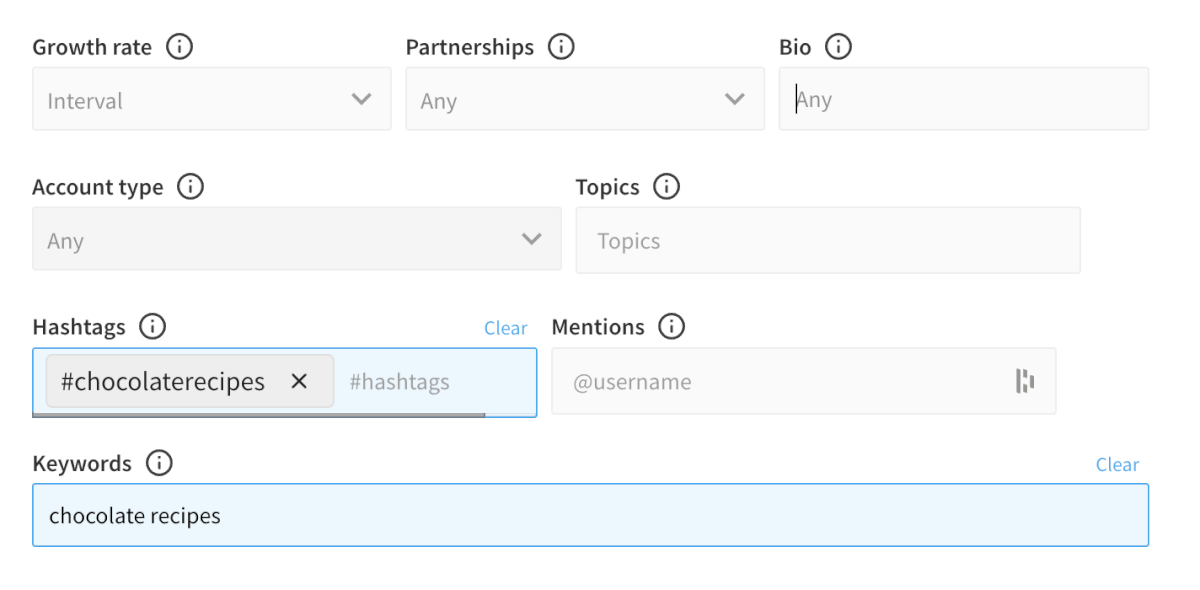Click the Hashtags info icon
This screenshot has width=1200, height=590.
(152, 327)
